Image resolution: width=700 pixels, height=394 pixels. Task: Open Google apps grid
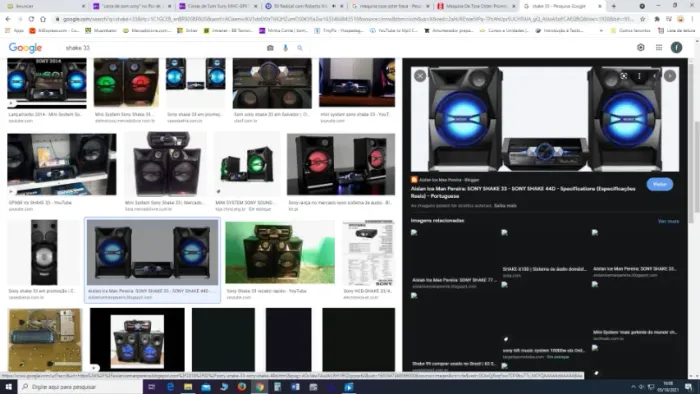point(658,47)
